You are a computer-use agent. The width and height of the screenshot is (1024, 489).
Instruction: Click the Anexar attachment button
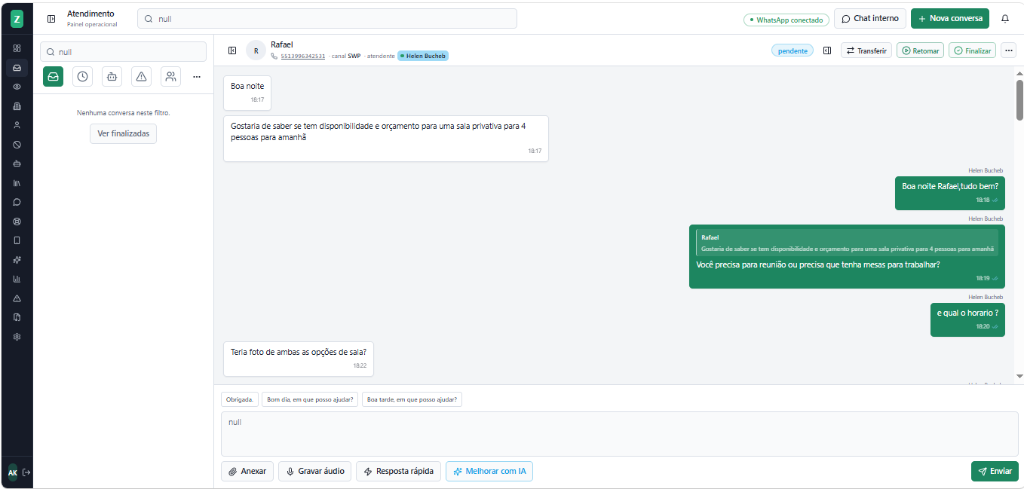pos(248,471)
